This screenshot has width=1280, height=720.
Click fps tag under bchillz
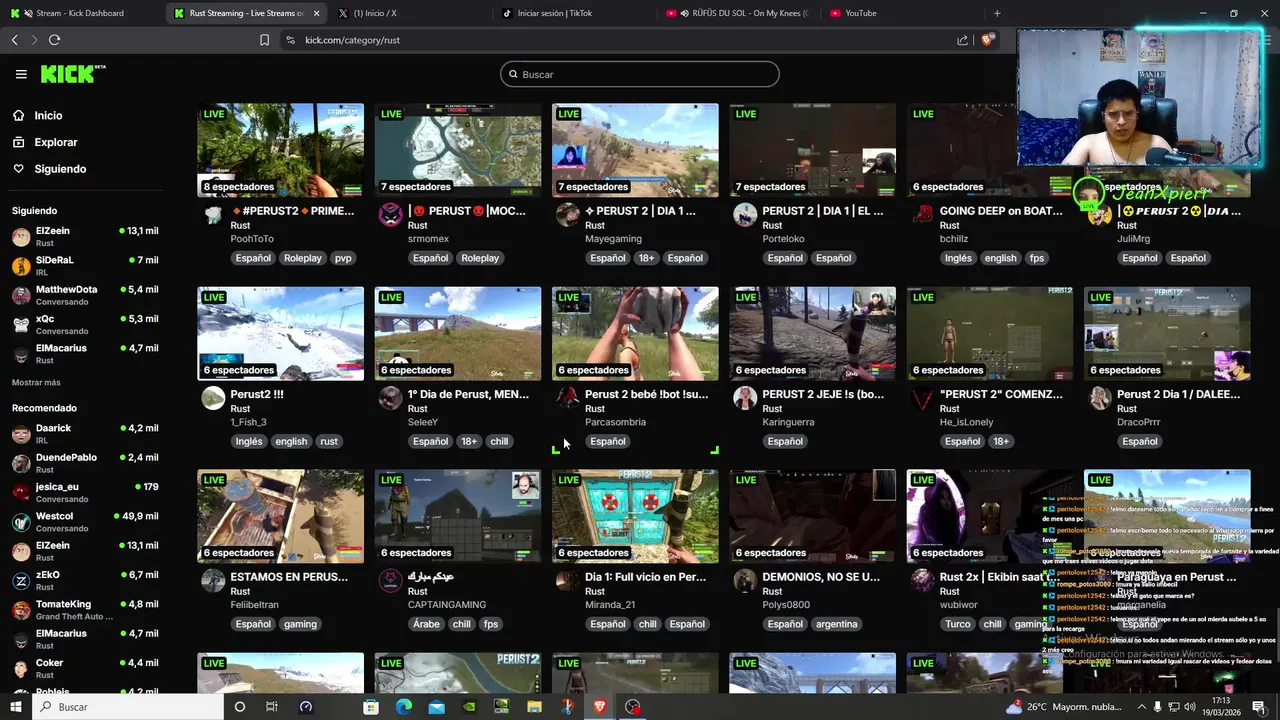[x=1037, y=258]
